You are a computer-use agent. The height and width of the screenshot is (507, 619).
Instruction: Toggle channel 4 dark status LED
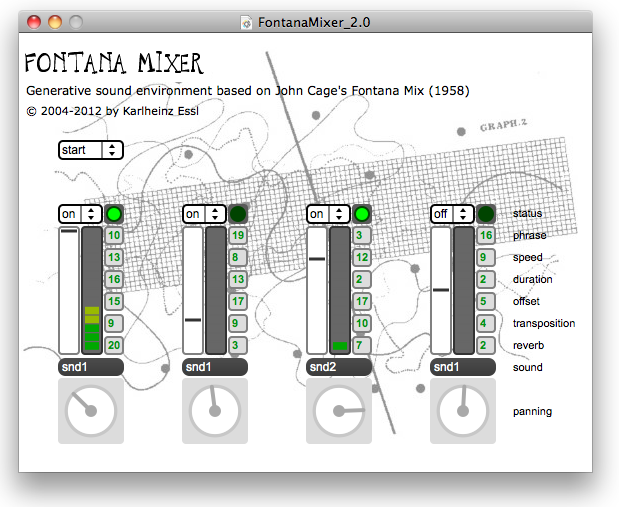click(x=486, y=214)
